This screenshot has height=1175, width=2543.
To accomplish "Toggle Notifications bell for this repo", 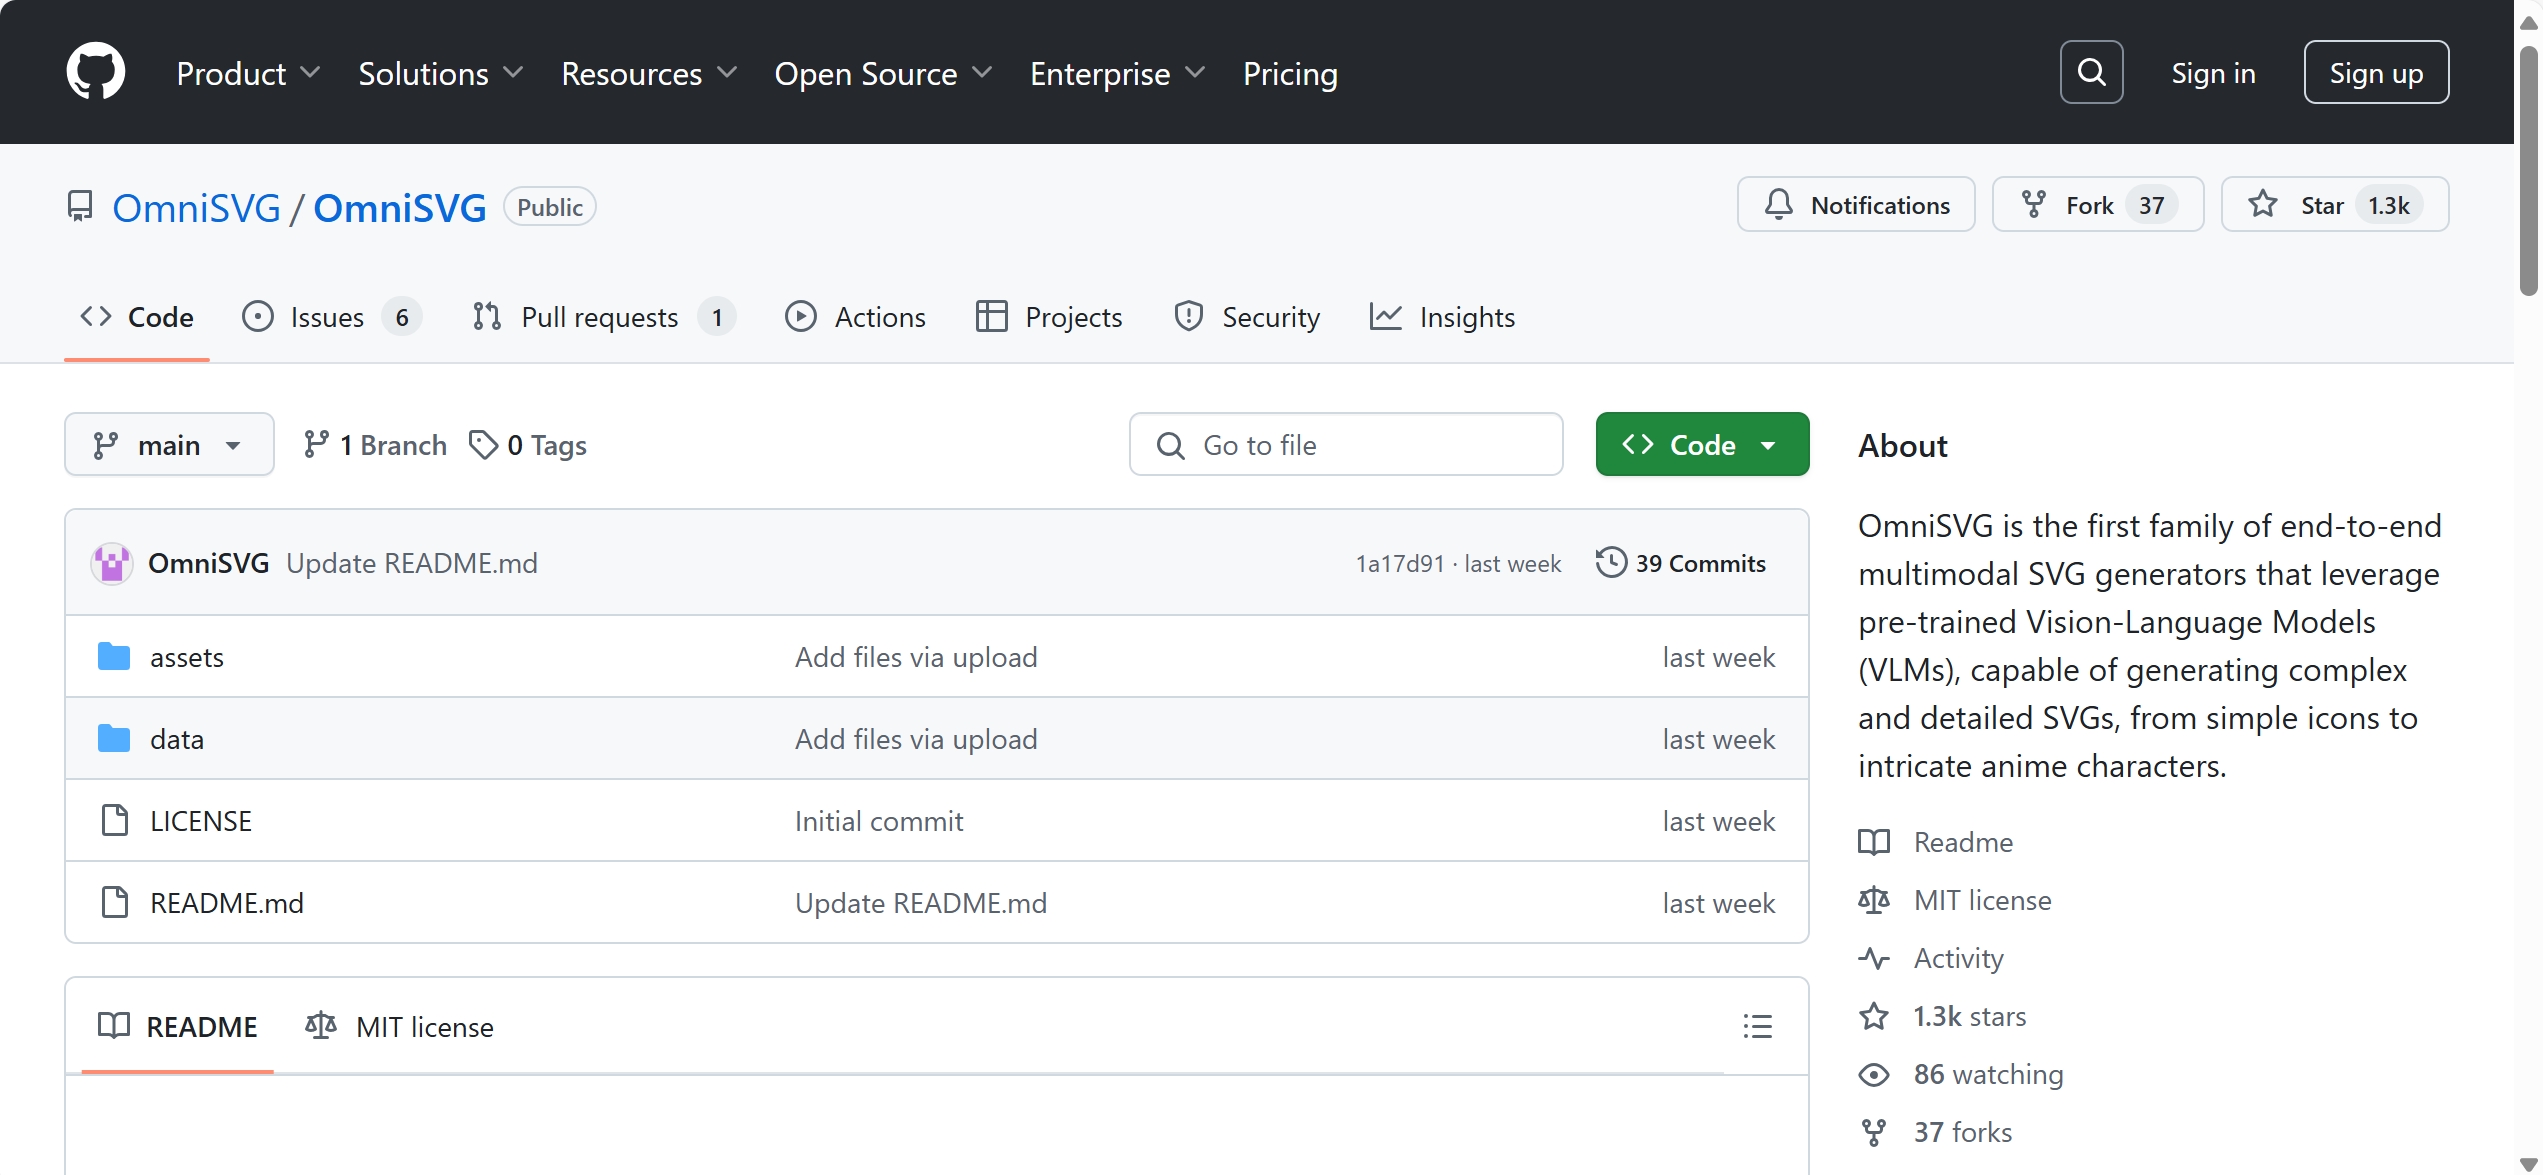I will tap(1856, 205).
